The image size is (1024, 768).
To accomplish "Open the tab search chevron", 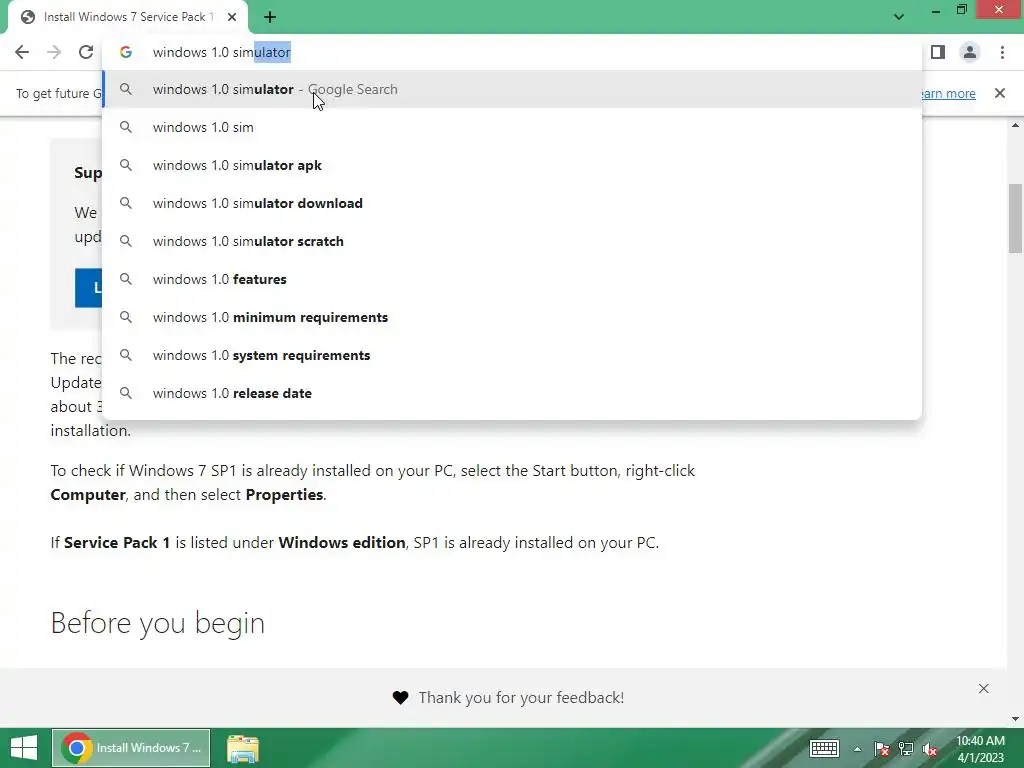I will tap(899, 17).
